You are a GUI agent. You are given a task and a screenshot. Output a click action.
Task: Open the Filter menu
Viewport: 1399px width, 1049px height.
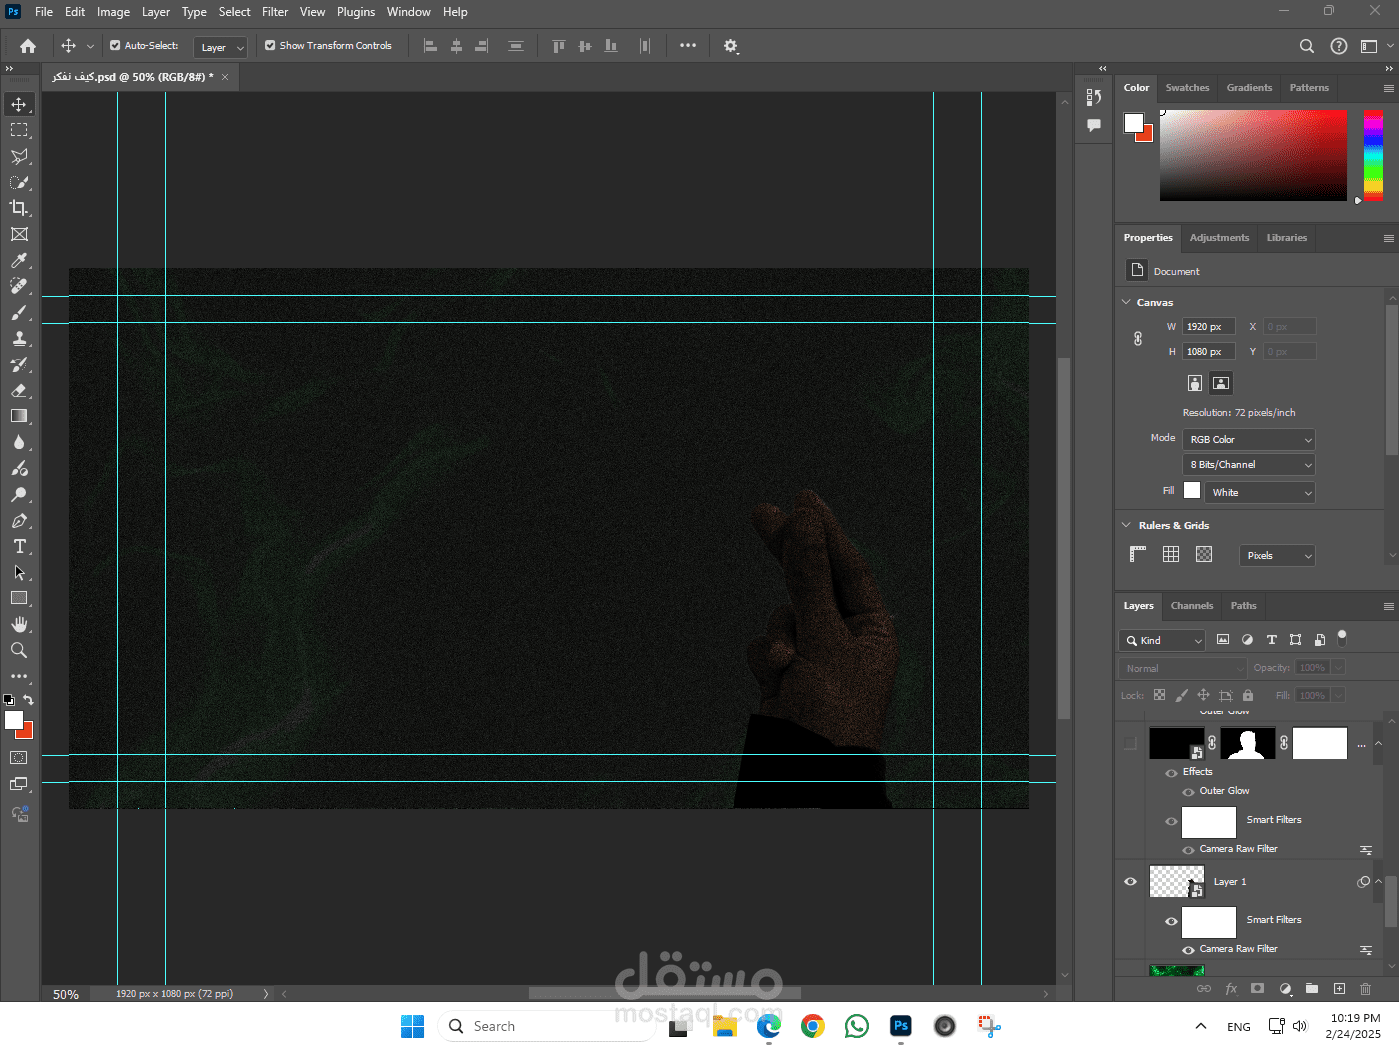275,12
